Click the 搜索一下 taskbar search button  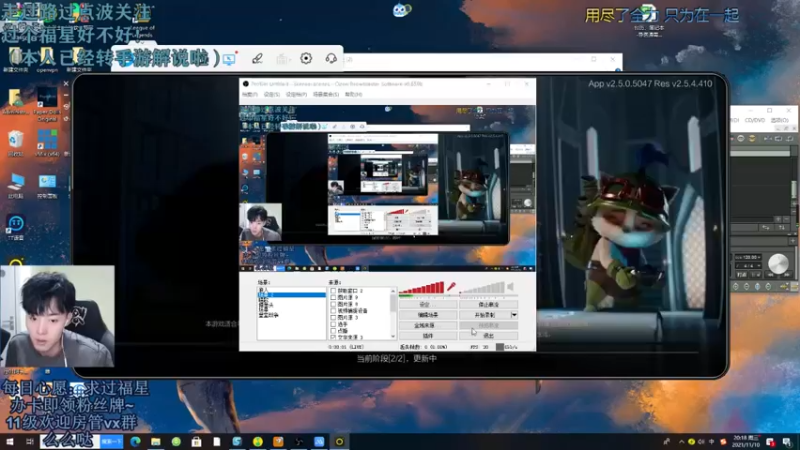point(112,441)
